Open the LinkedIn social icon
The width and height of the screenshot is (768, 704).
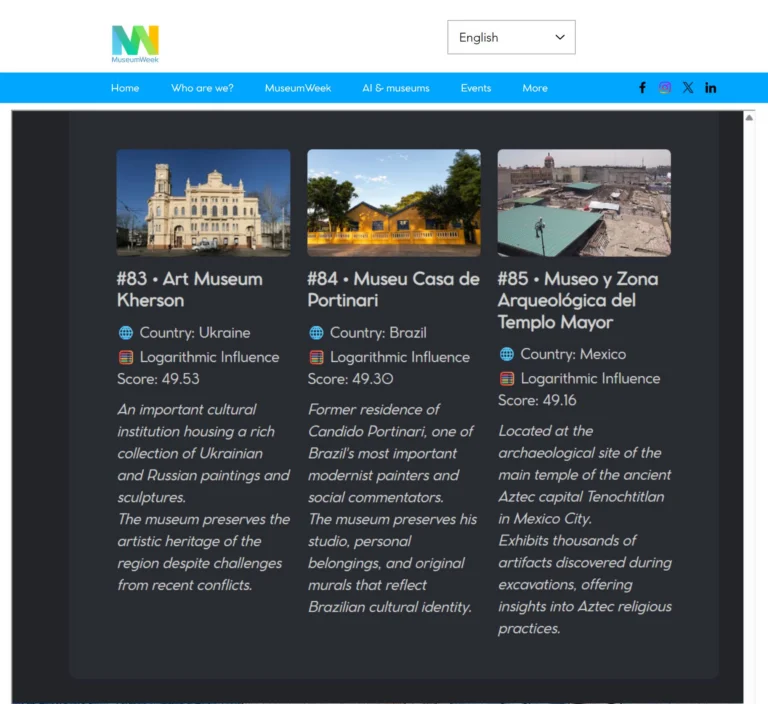tap(711, 88)
